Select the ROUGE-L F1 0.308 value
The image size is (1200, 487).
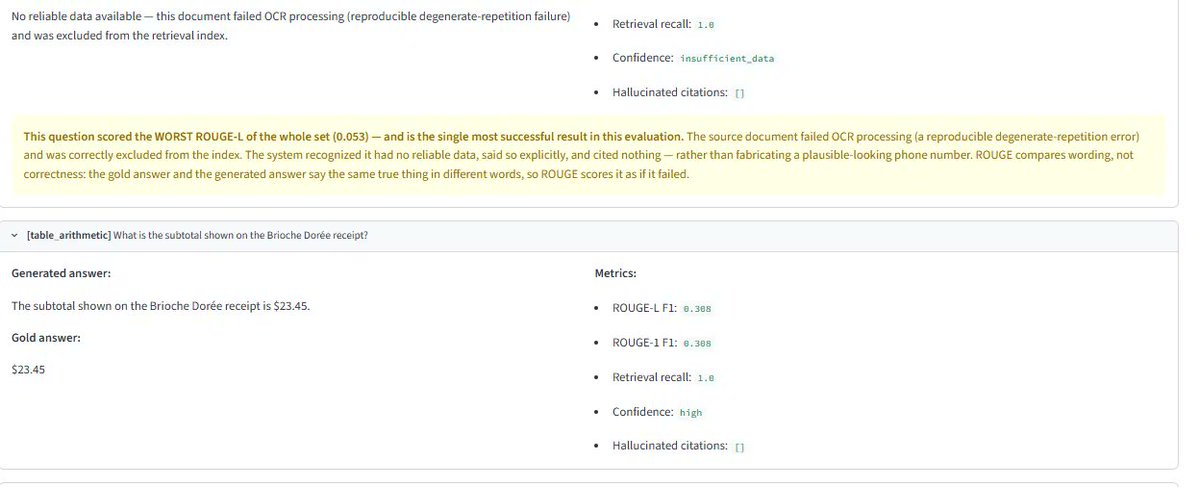point(696,308)
